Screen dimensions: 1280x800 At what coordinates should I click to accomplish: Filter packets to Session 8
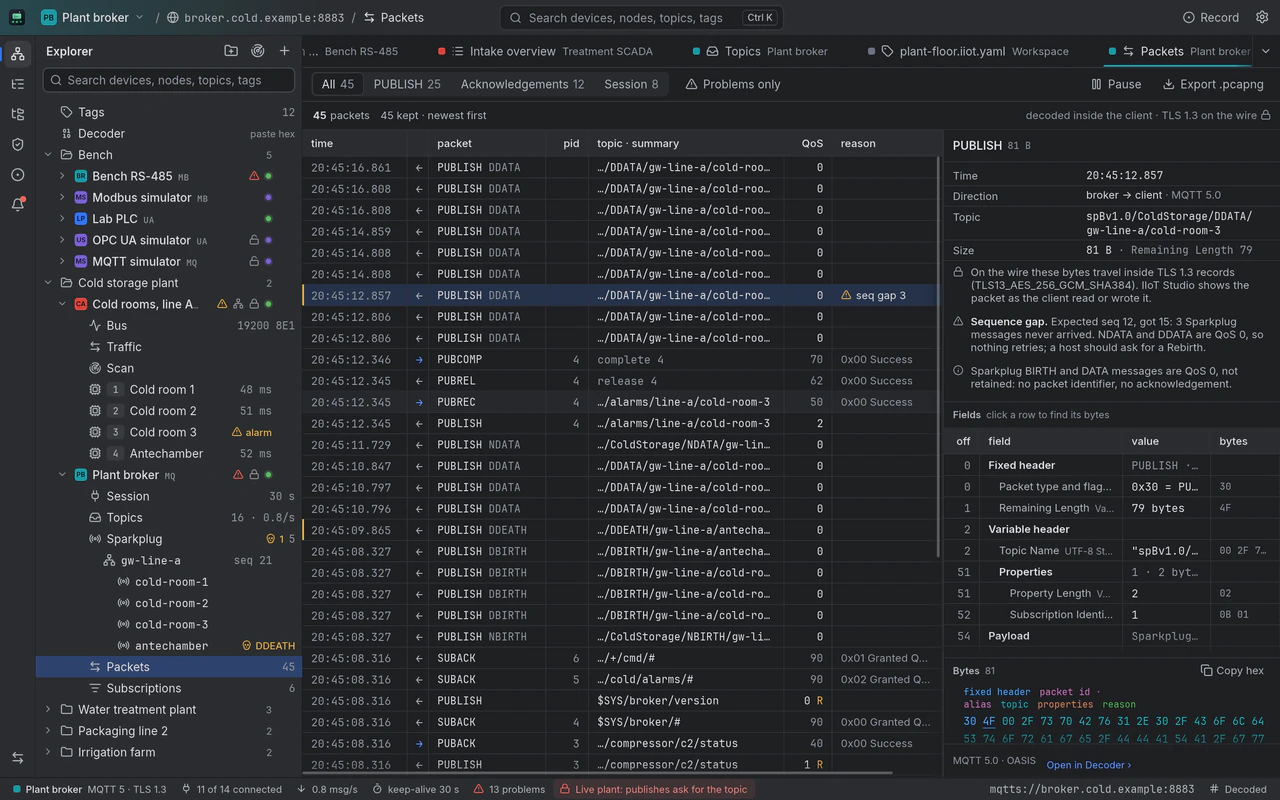click(x=631, y=84)
